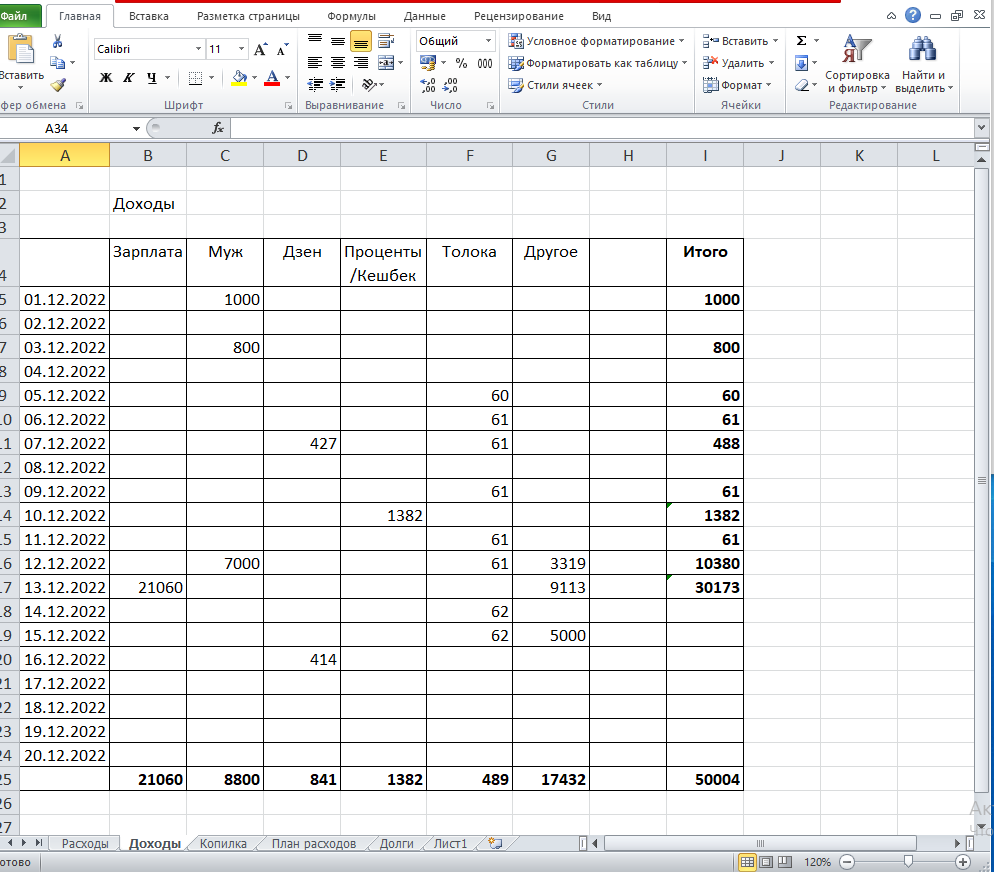Open Help with question mark icon

tap(913, 15)
